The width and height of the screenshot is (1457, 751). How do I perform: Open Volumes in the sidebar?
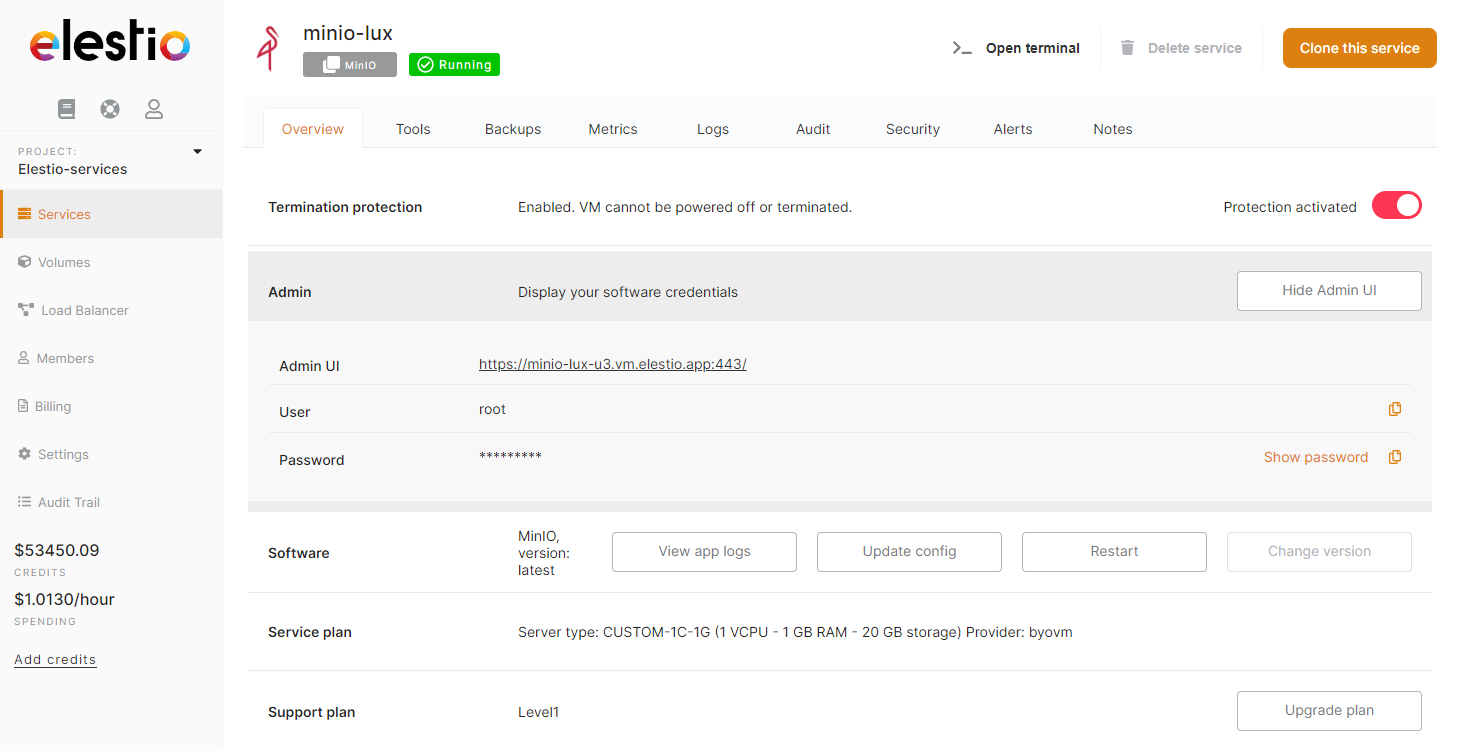(111, 262)
